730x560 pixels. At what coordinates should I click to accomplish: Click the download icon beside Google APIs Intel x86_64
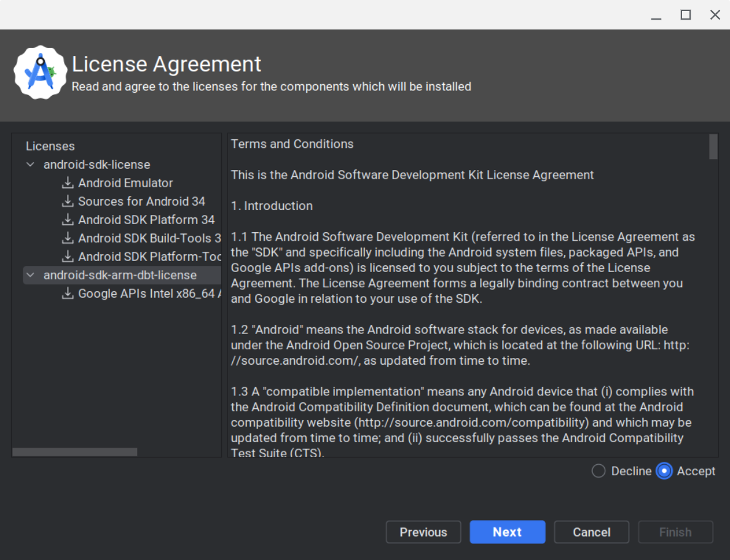68,293
